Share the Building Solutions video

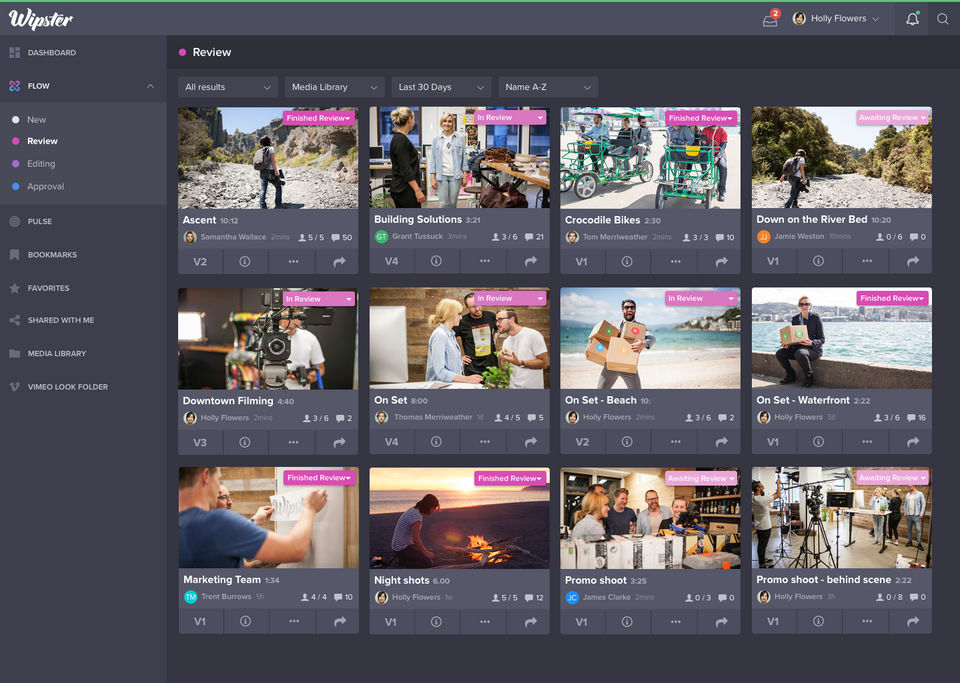[x=530, y=261]
